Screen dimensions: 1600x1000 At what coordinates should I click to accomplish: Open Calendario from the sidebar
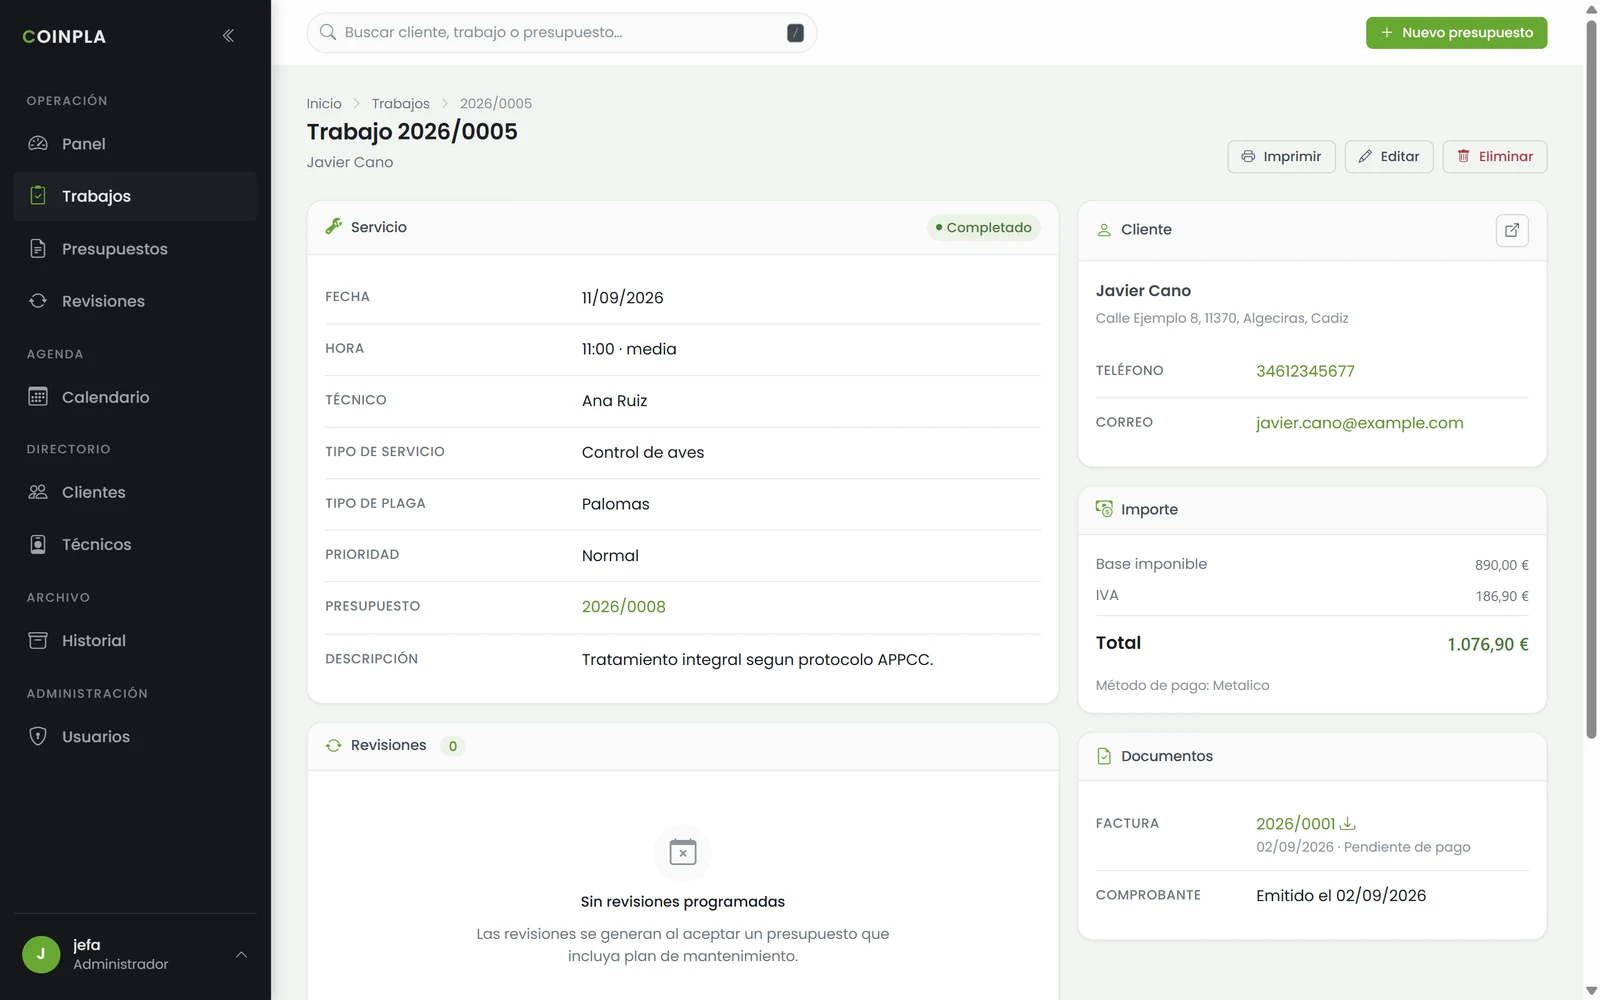pyautogui.click(x=135, y=397)
